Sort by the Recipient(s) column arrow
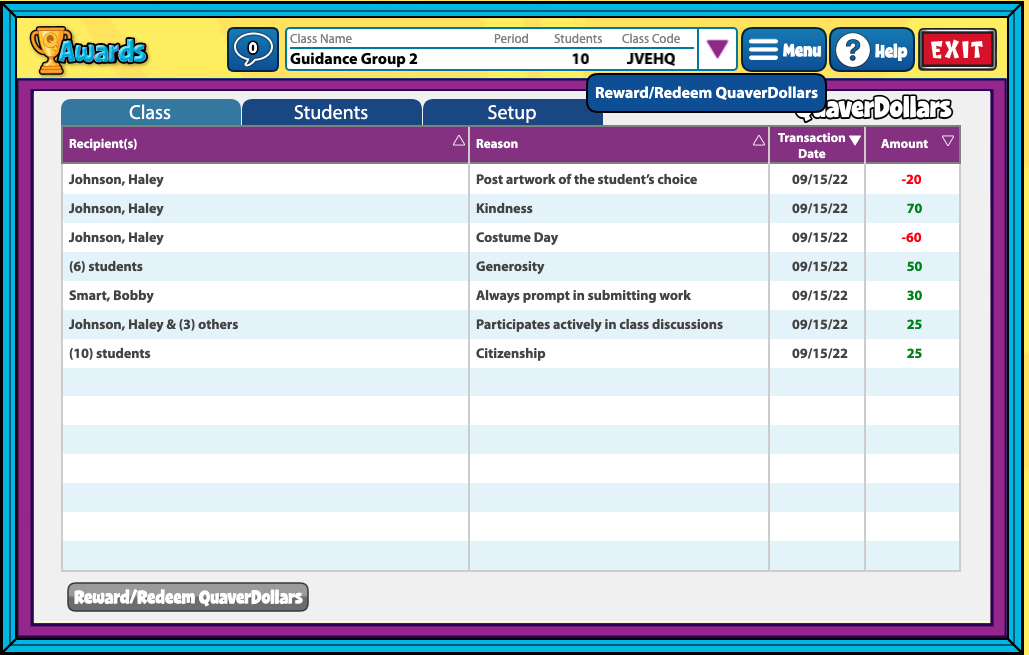Screen dimensions: 1029x655 [459, 140]
